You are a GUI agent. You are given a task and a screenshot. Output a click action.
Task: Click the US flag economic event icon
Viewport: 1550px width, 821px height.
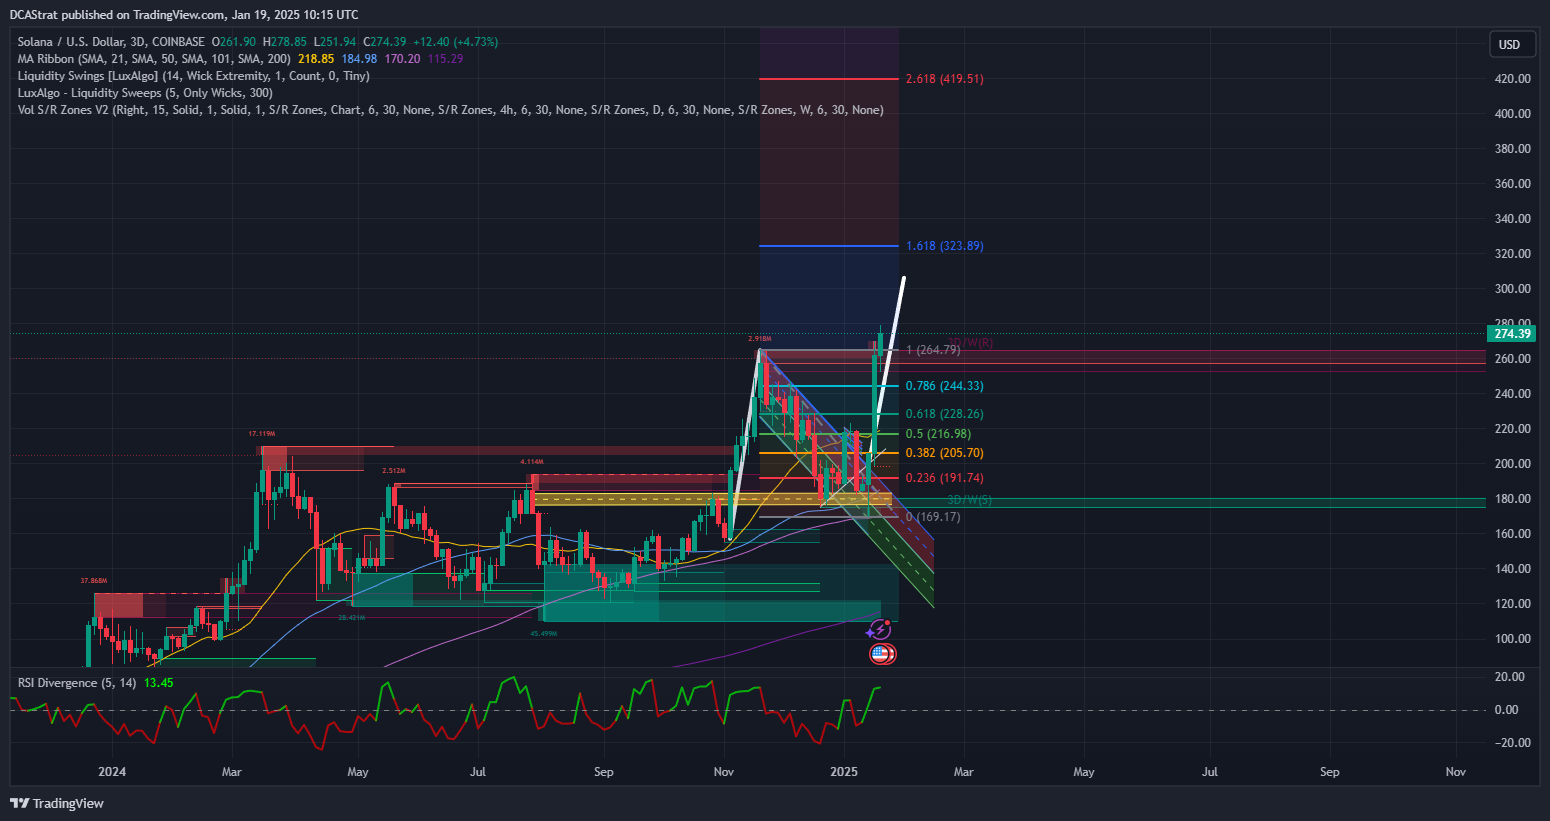881,654
